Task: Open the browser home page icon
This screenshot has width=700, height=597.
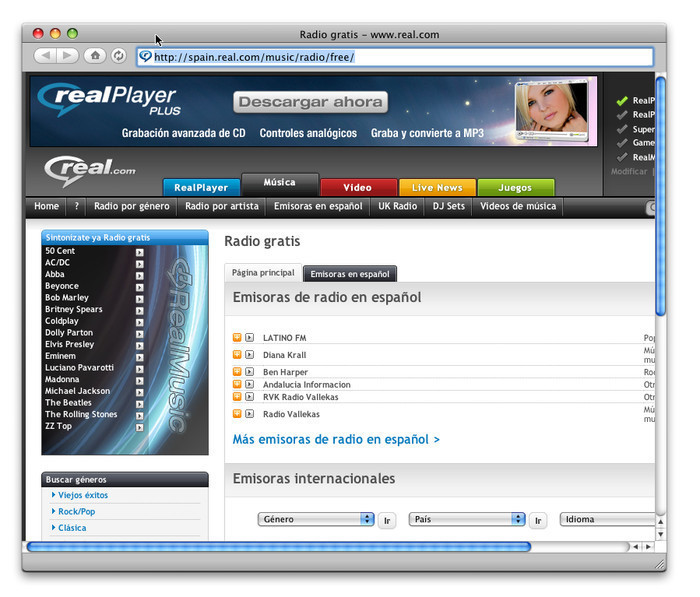Action: (95, 56)
